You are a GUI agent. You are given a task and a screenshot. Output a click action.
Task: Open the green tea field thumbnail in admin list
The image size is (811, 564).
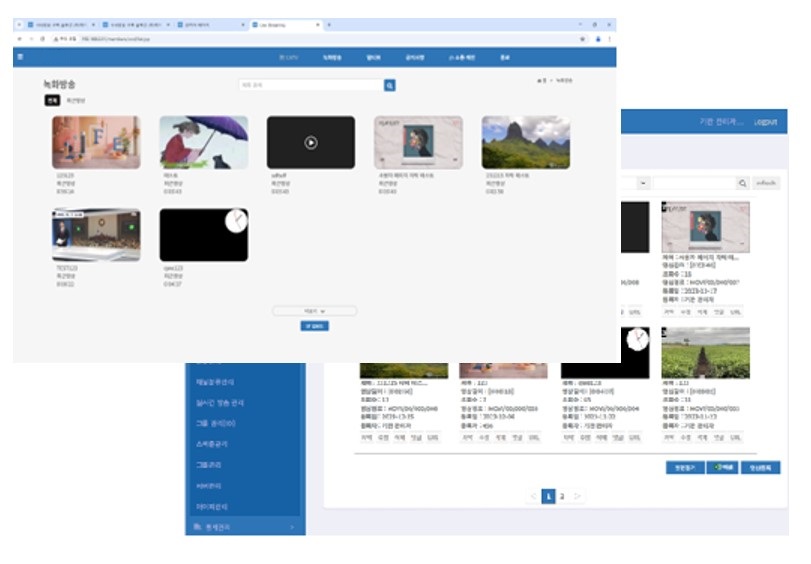pos(705,353)
